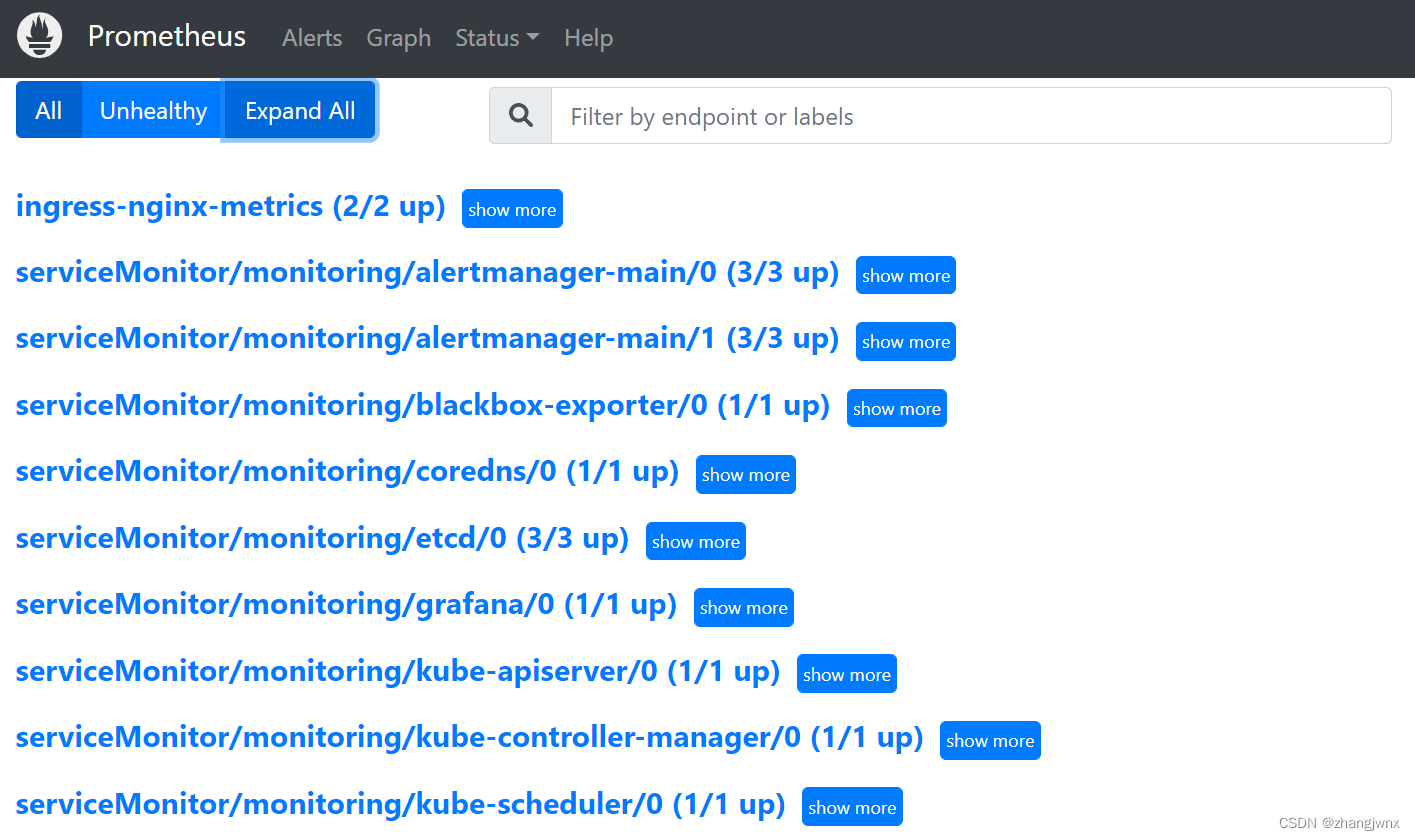Image resolution: width=1415 pixels, height=840 pixels.
Task: Click the Expand All button
Action: coord(300,110)
